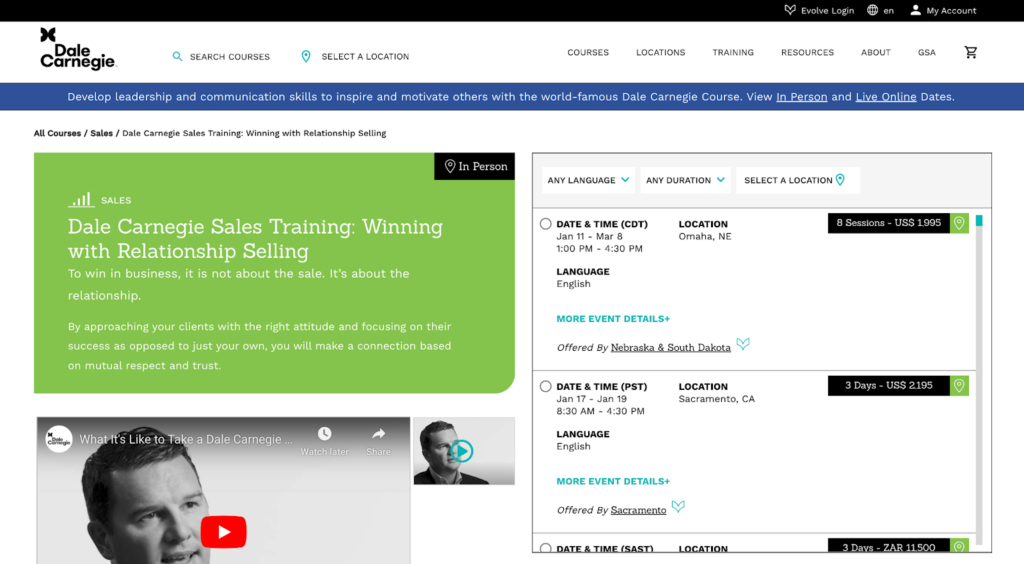
Task: Open the Any Duration dropdown
Action: coord(686,180)
